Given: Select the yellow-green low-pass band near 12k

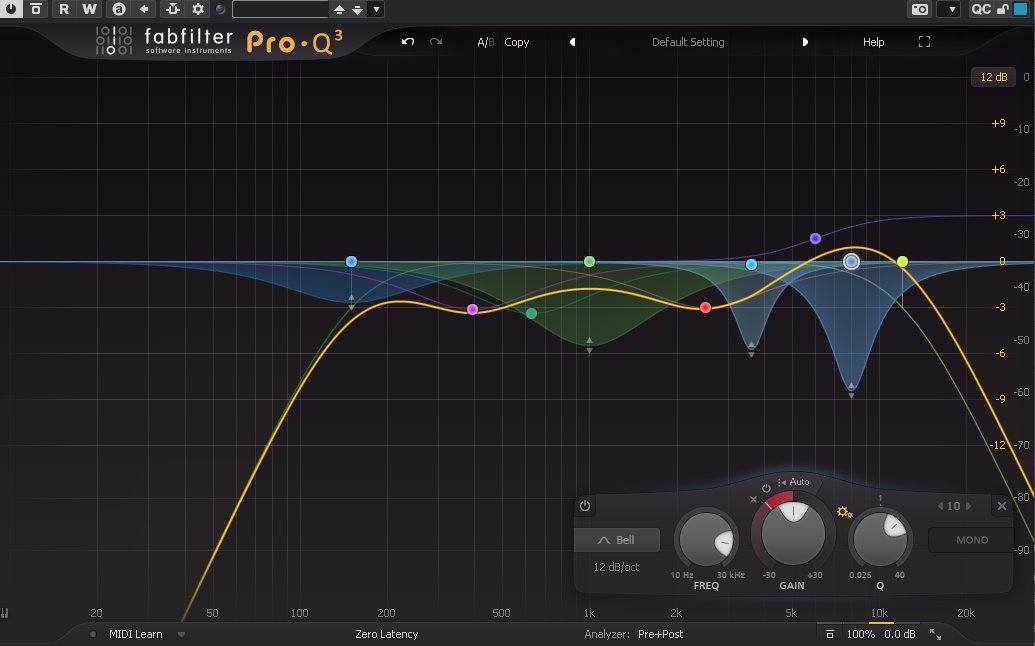Looking at the screenshot, I should pos(902,261).
